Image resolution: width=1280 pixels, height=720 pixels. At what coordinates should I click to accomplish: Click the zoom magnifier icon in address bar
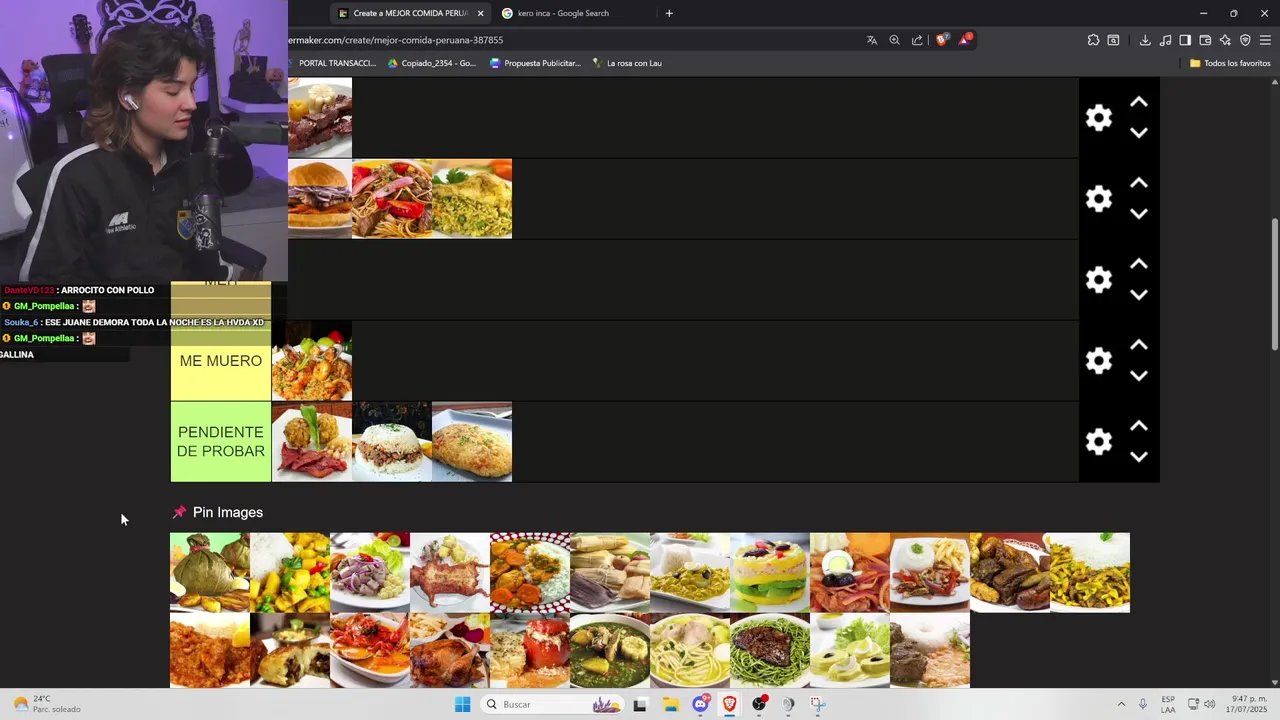tap(894, 40)
